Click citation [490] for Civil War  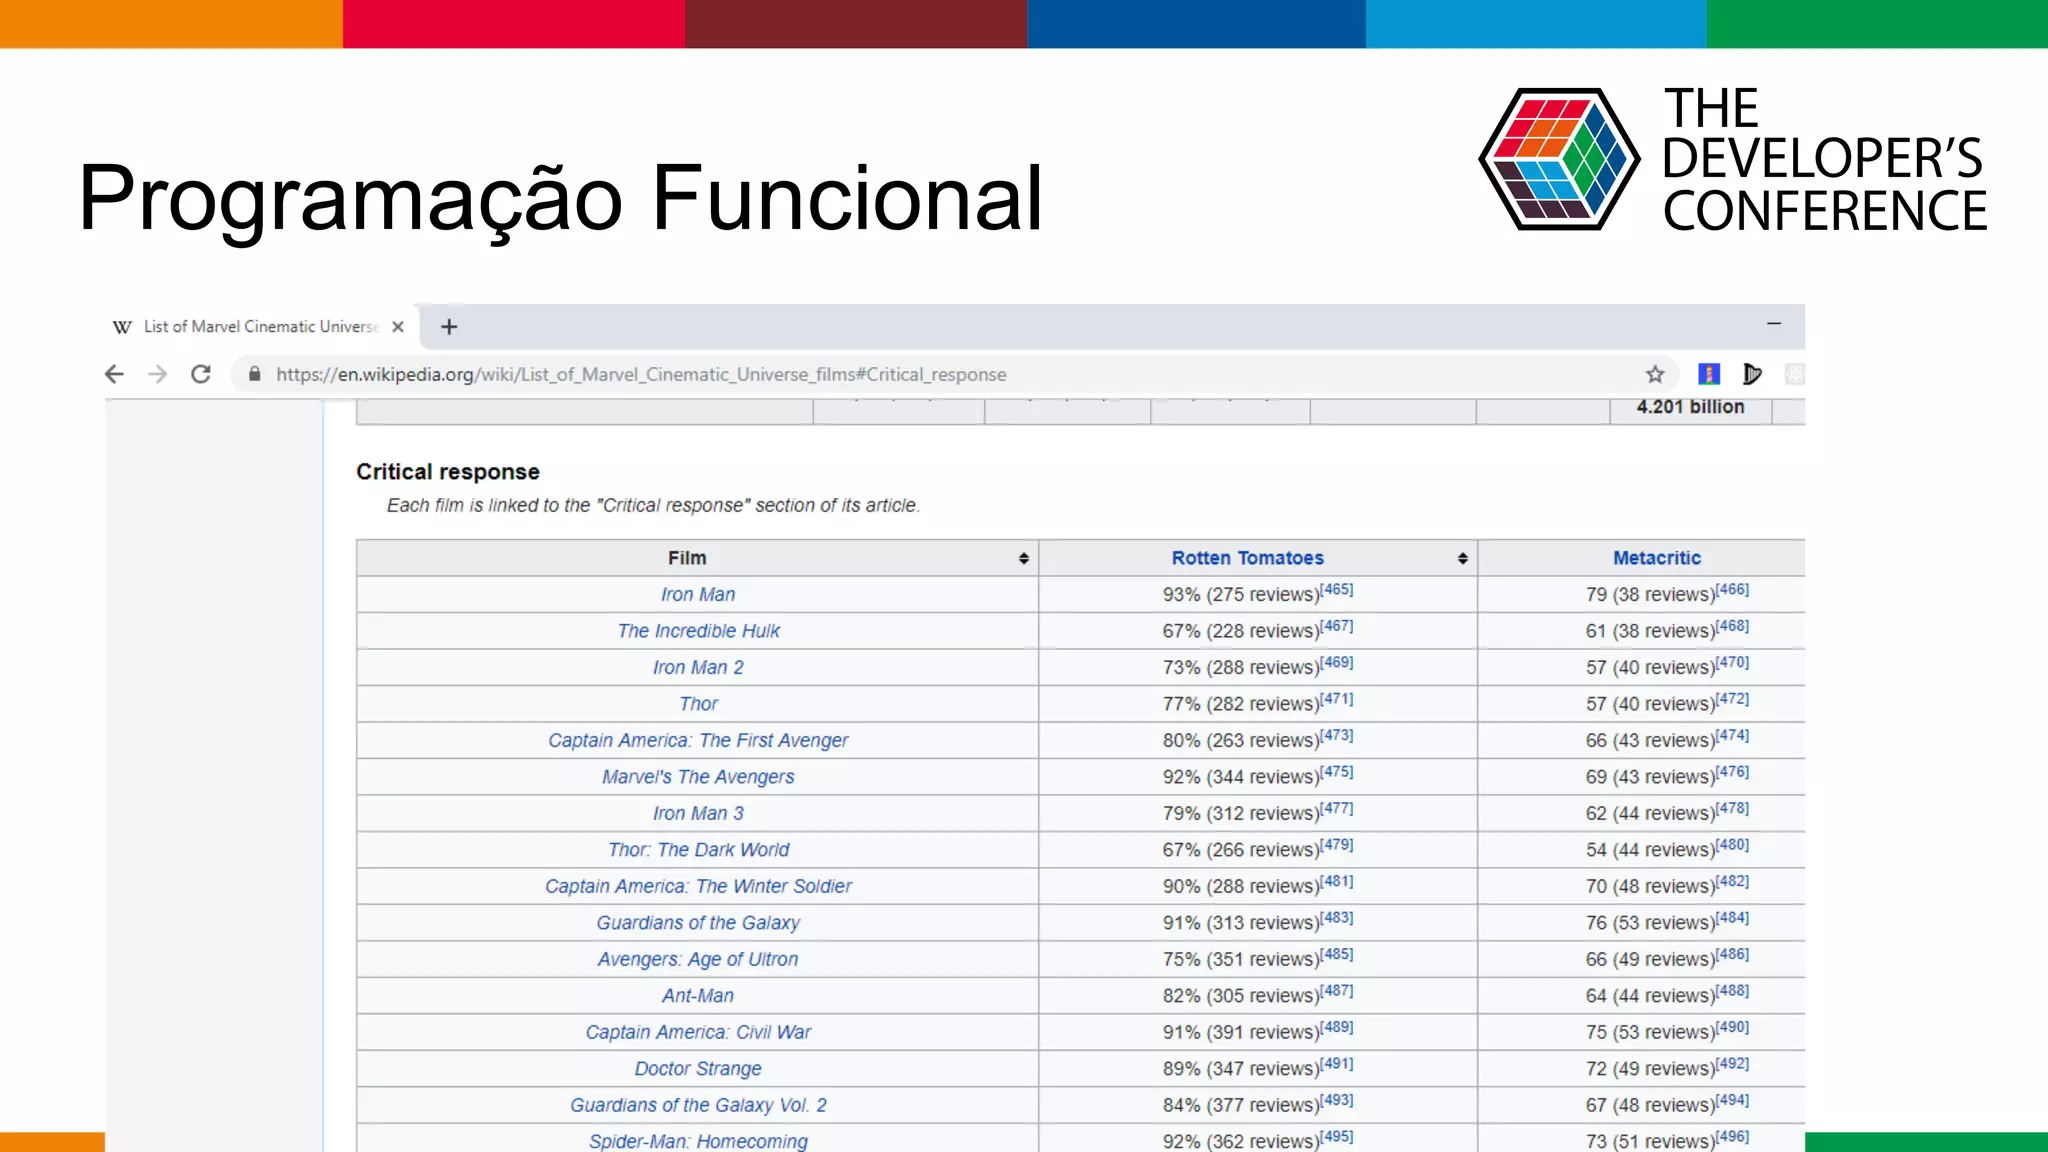[1733, 1027]
